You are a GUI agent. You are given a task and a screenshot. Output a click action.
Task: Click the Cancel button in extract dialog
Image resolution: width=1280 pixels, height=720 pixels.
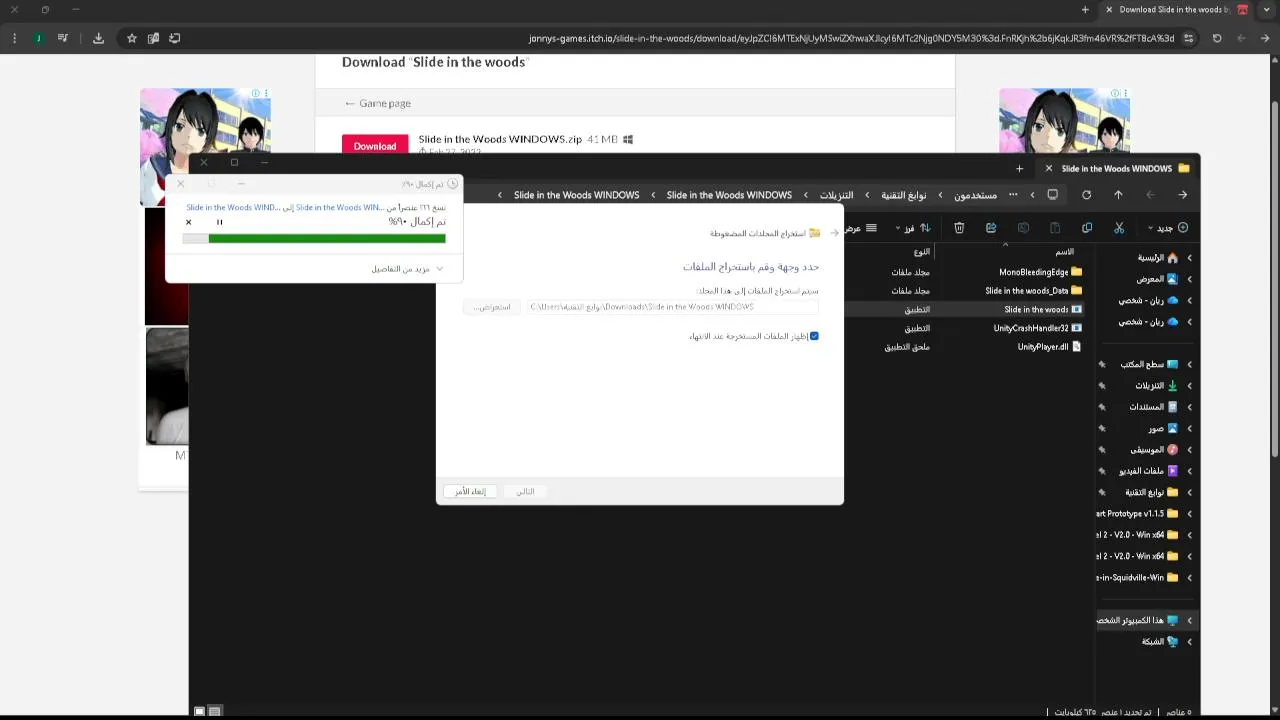tap(470, 491)
